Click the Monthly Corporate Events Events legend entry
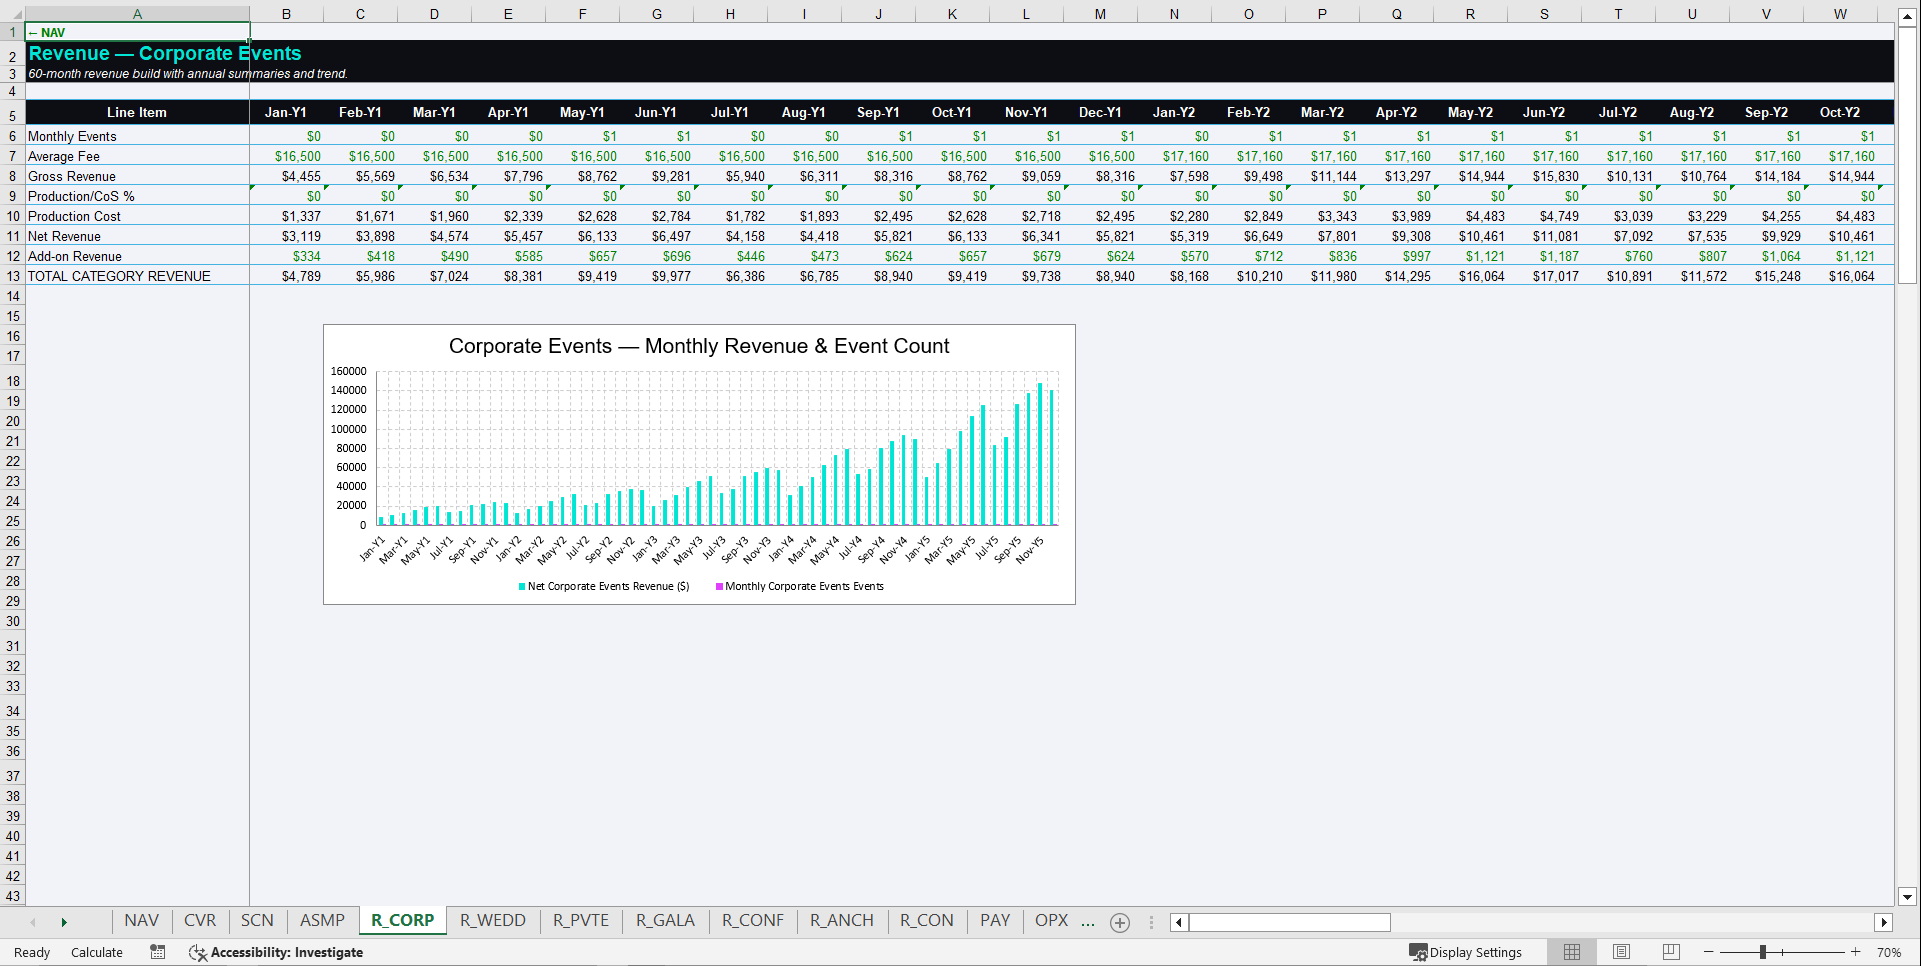 pos(800,586)
